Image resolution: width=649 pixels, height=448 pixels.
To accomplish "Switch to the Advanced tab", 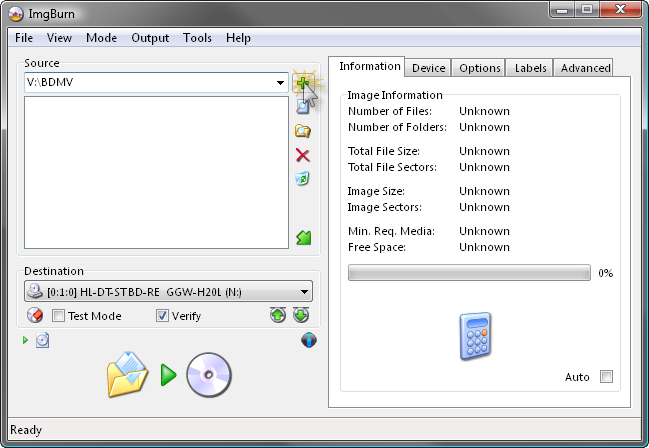I will (585, 68).
